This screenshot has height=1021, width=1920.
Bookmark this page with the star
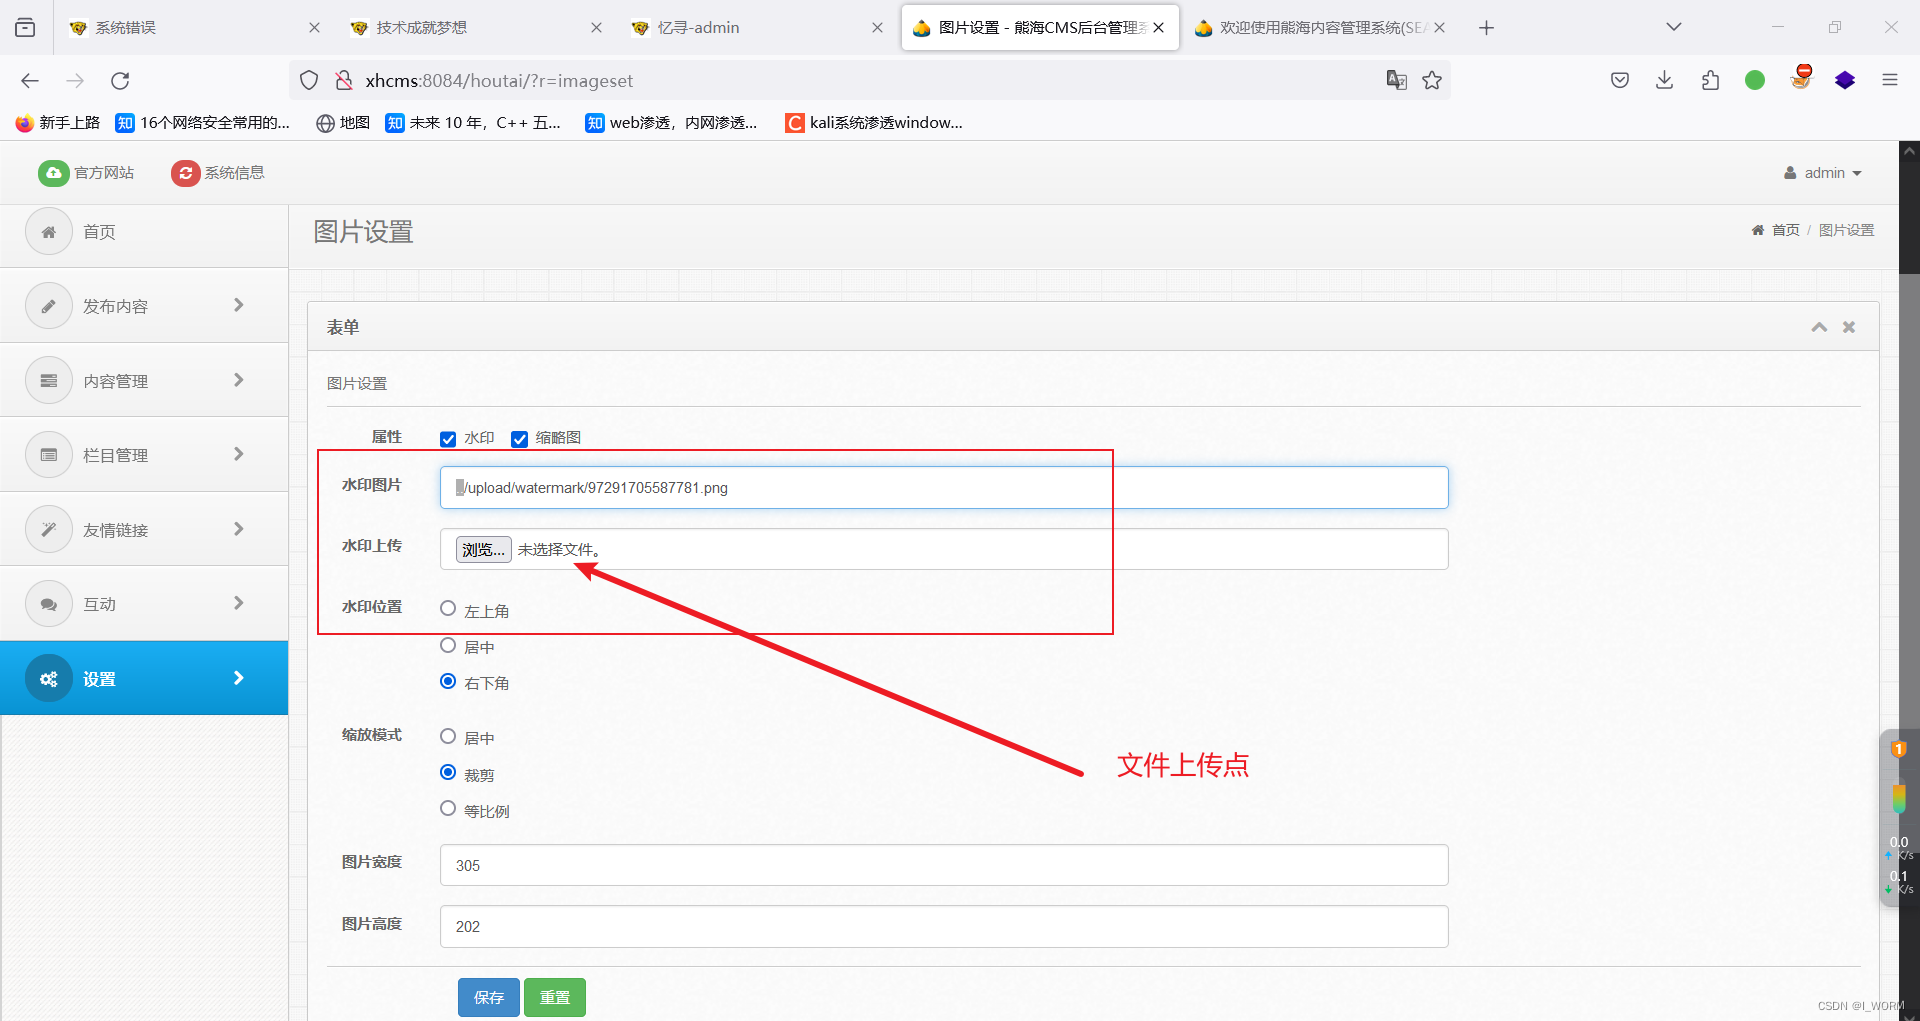point(1432,81)
